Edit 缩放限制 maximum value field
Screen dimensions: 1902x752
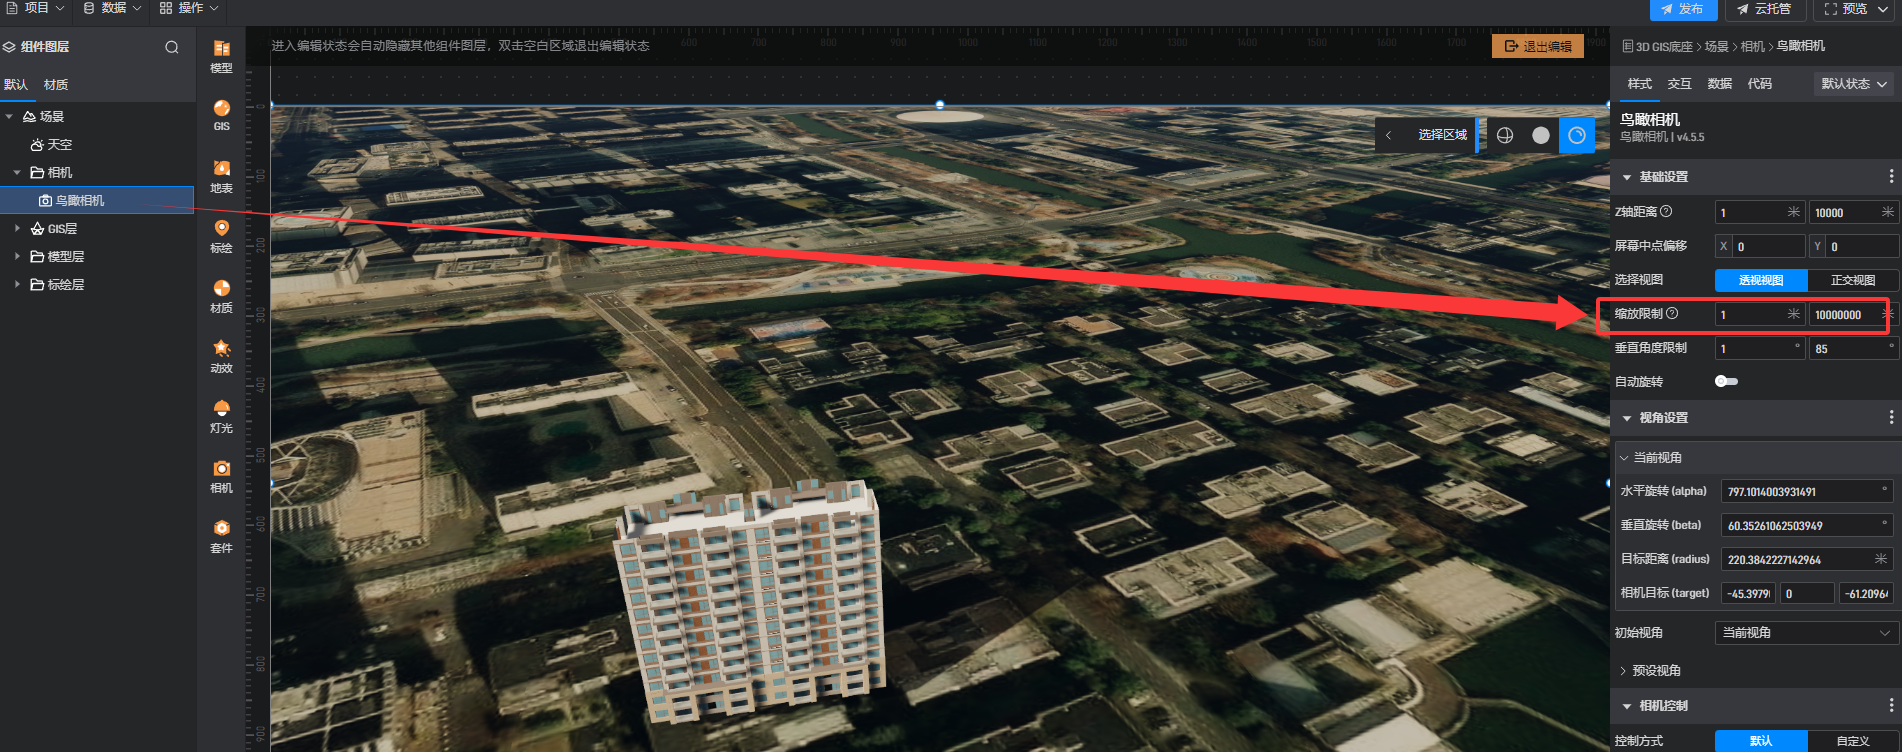click(x=1852, y=314)
